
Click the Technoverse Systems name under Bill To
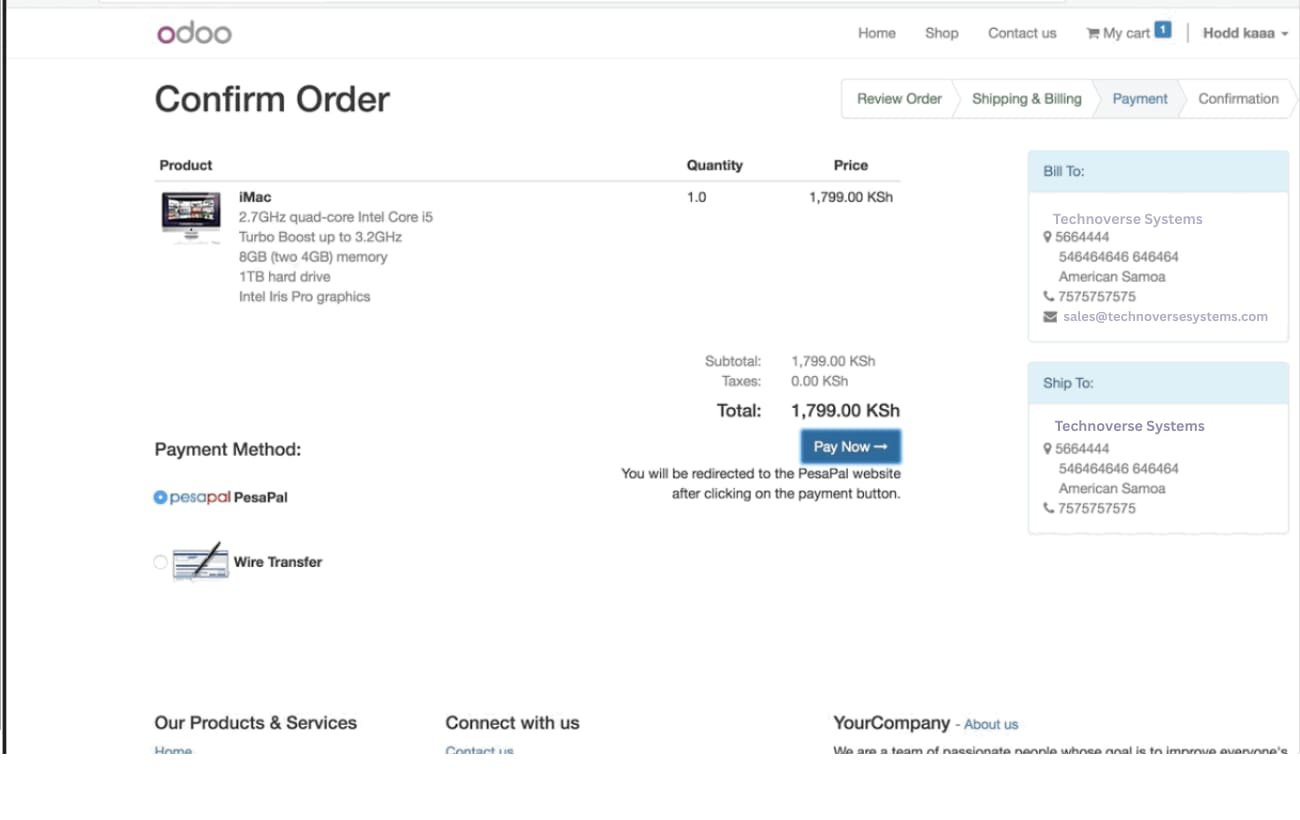1127,219
